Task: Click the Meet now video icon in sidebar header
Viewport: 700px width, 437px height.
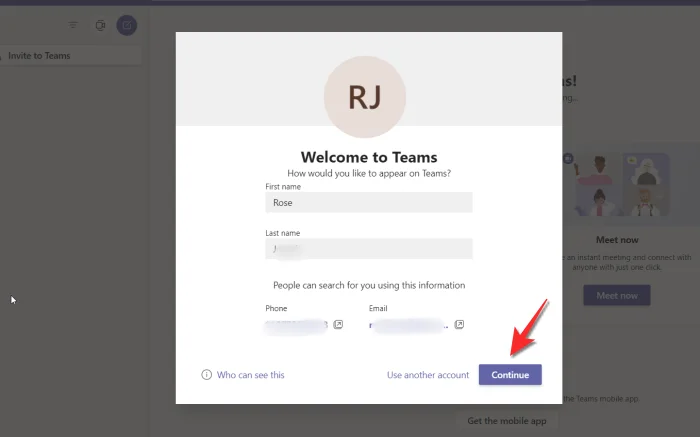Action: coord(100,25)
